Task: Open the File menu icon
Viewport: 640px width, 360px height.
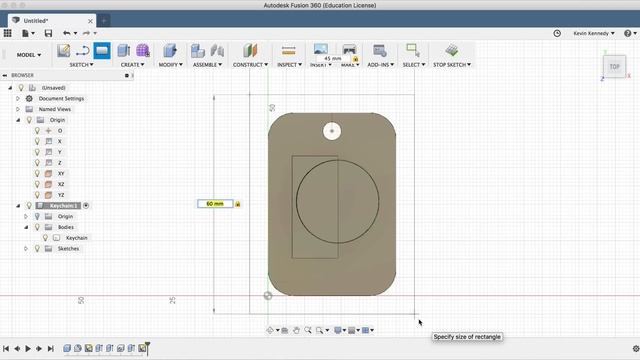Action: pyautogui.click(x=28, y=33)
